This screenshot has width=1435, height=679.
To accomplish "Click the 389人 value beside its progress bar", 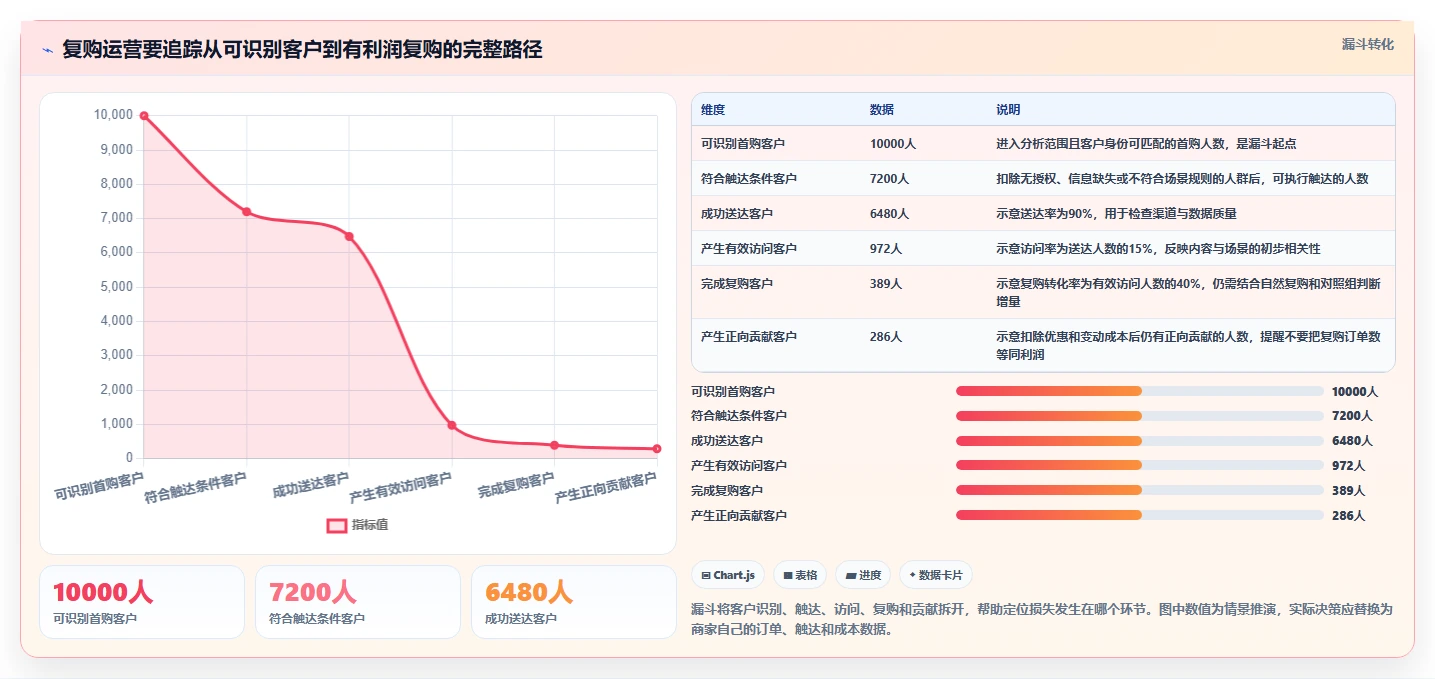I will (1348, 491).
